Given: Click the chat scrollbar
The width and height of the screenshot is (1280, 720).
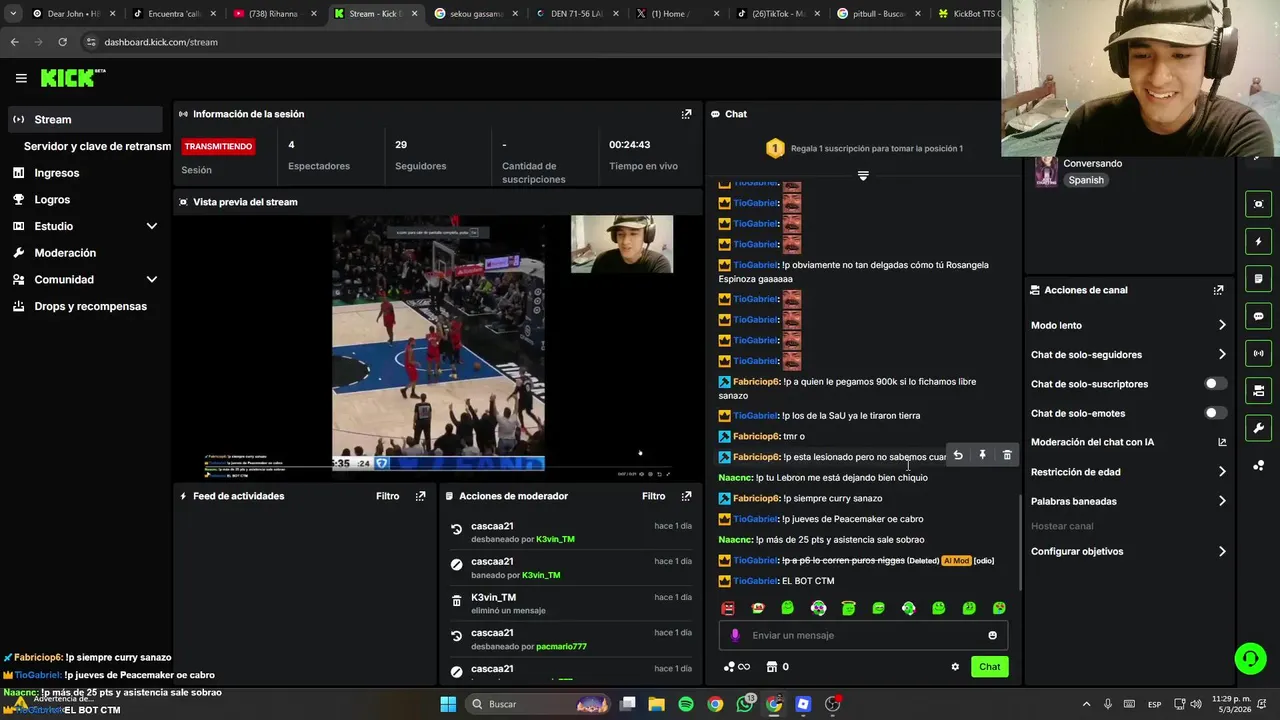Looking at the screenshot, I should 1019,540.
